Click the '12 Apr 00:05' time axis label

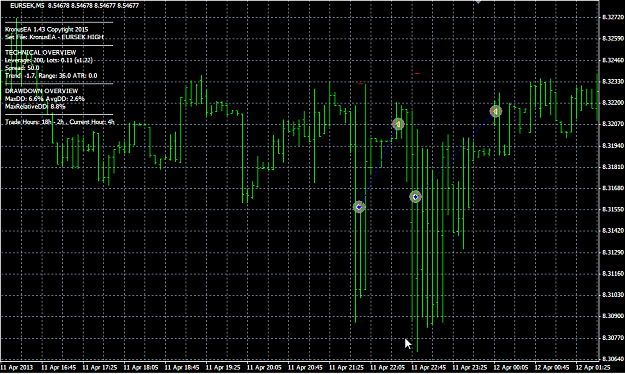[x=511, y=368]
